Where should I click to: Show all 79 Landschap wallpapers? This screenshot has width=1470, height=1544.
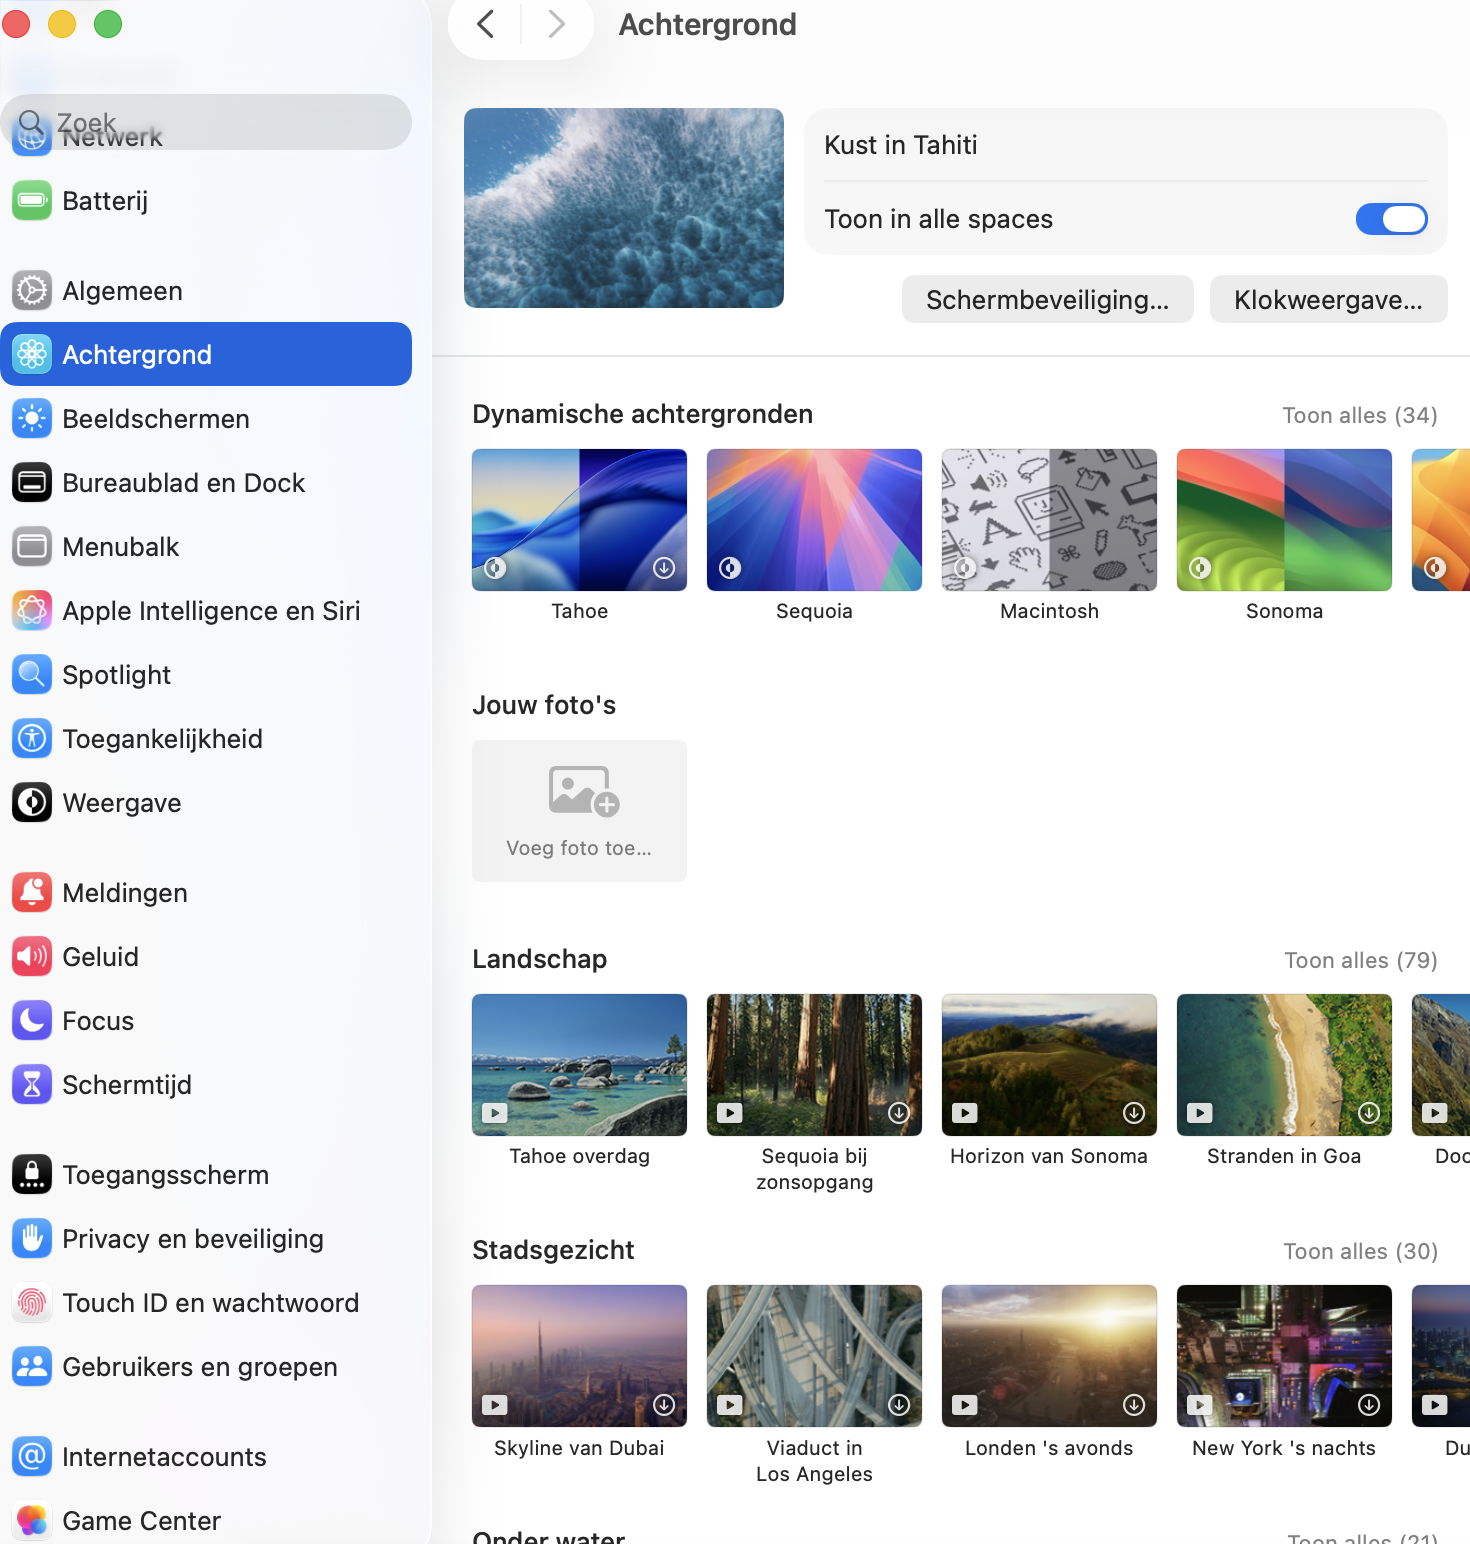[x=1360, y=960]
